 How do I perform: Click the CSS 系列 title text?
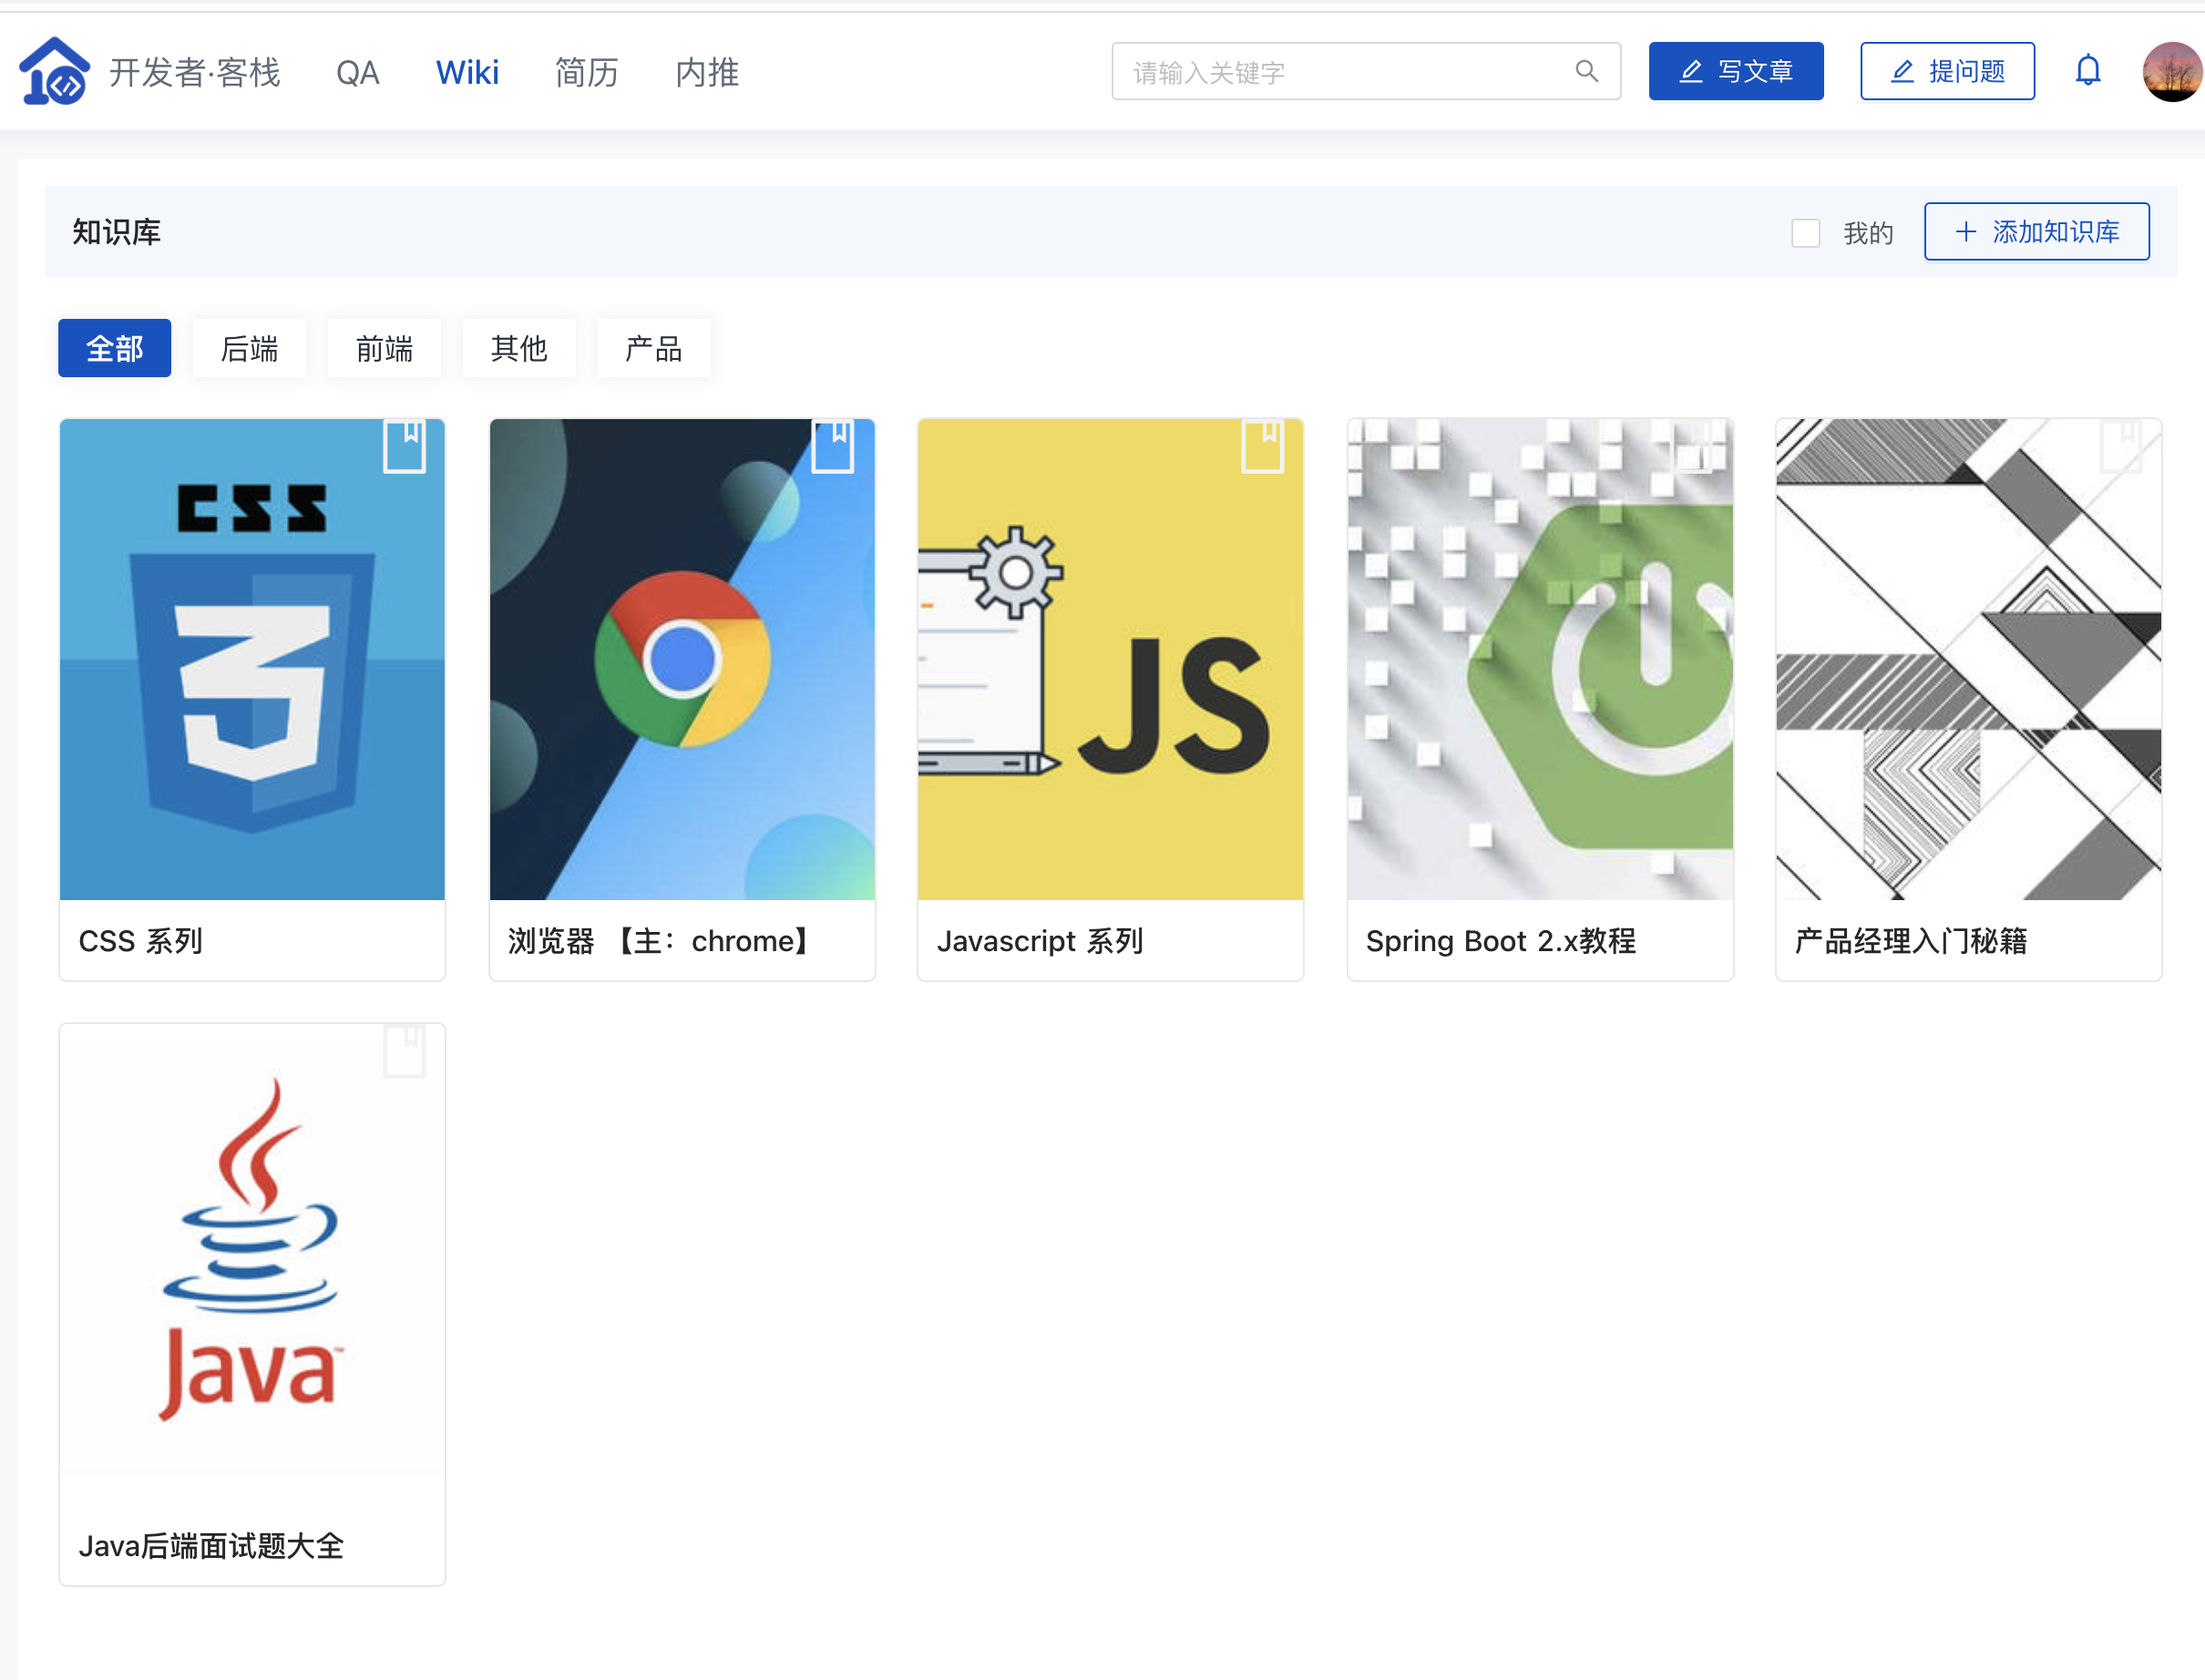[x=141, y=941]
